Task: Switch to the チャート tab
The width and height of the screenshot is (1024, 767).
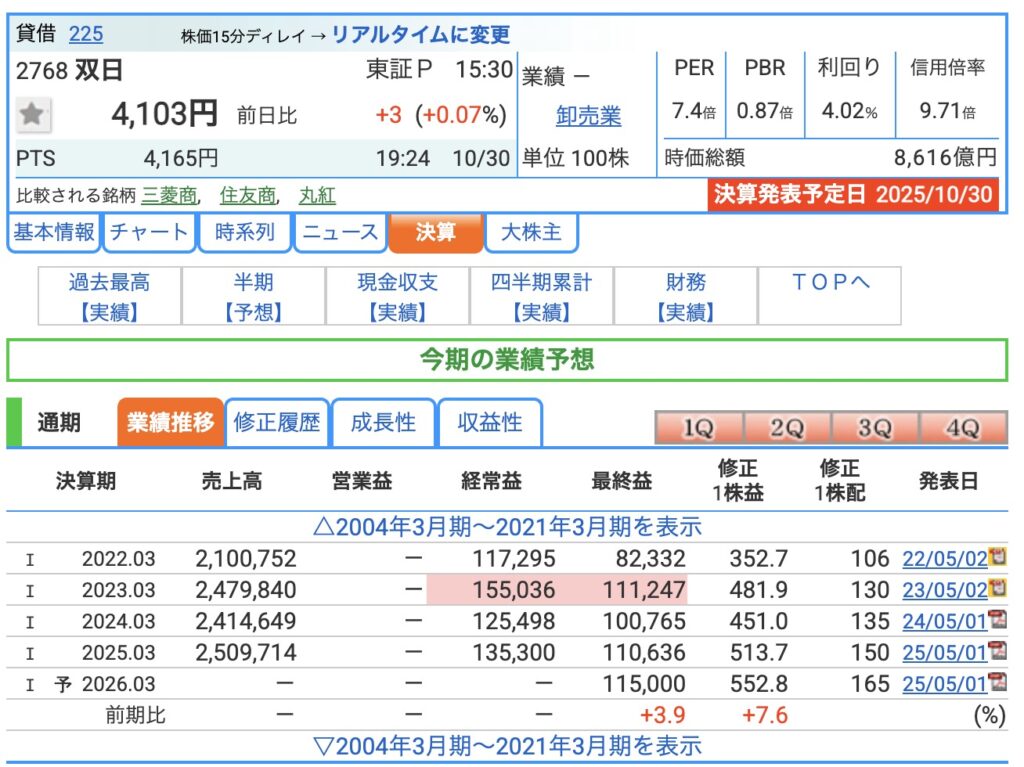Action: (x=148, y=233)
